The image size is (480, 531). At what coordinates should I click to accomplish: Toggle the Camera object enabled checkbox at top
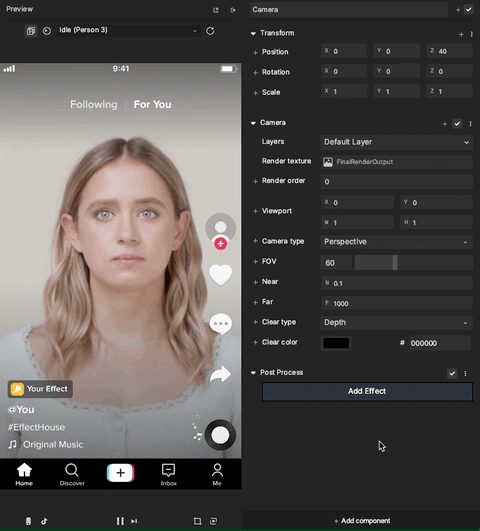pos(468,9)
